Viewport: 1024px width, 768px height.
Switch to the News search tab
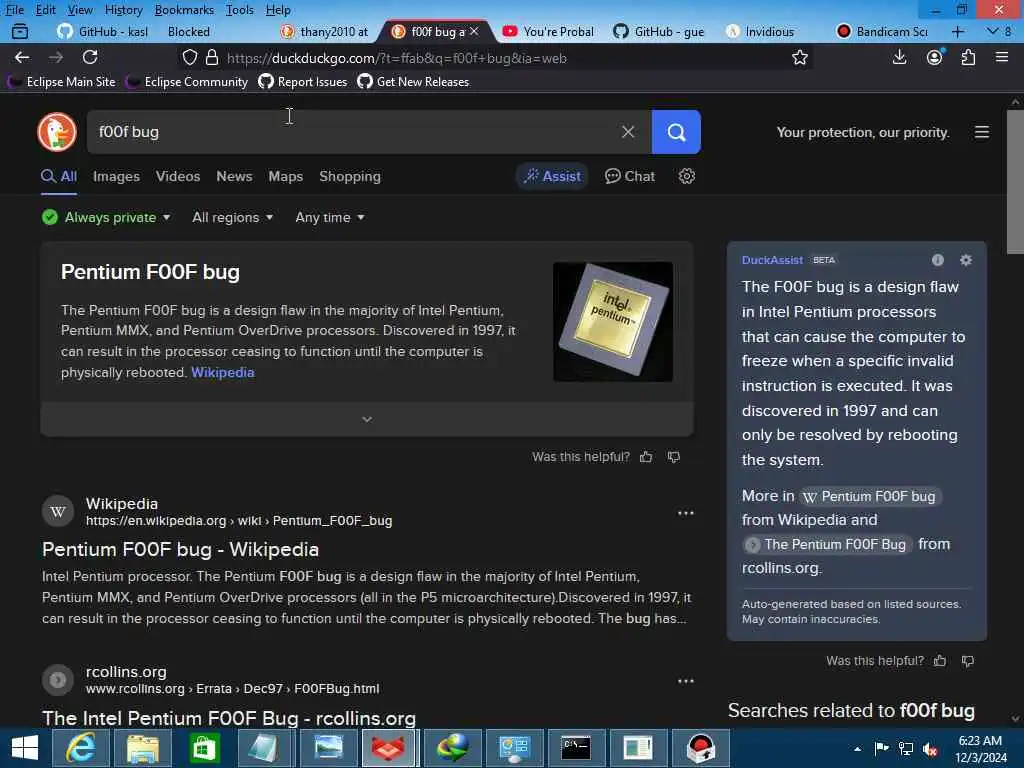(234, 176)
